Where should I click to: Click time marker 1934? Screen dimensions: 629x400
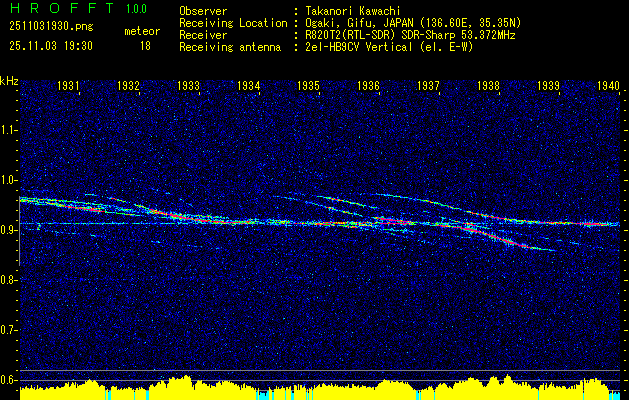pyautogui.click(x=248, y=86)
